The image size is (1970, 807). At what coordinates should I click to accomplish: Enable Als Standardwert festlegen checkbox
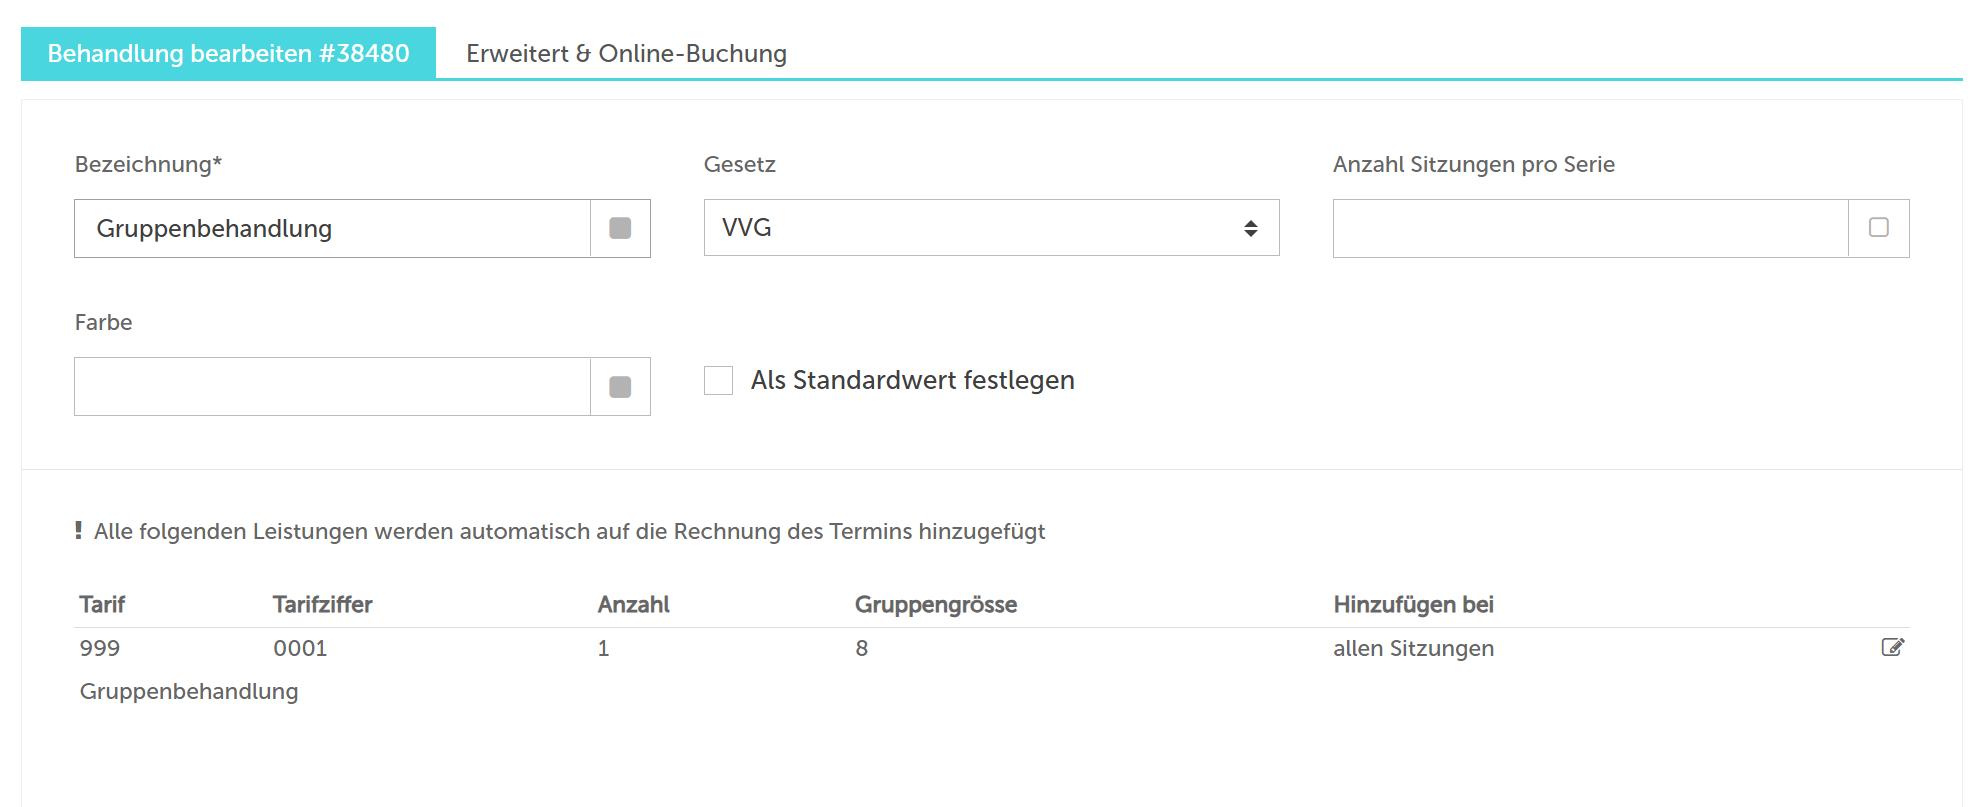(718, 381)
